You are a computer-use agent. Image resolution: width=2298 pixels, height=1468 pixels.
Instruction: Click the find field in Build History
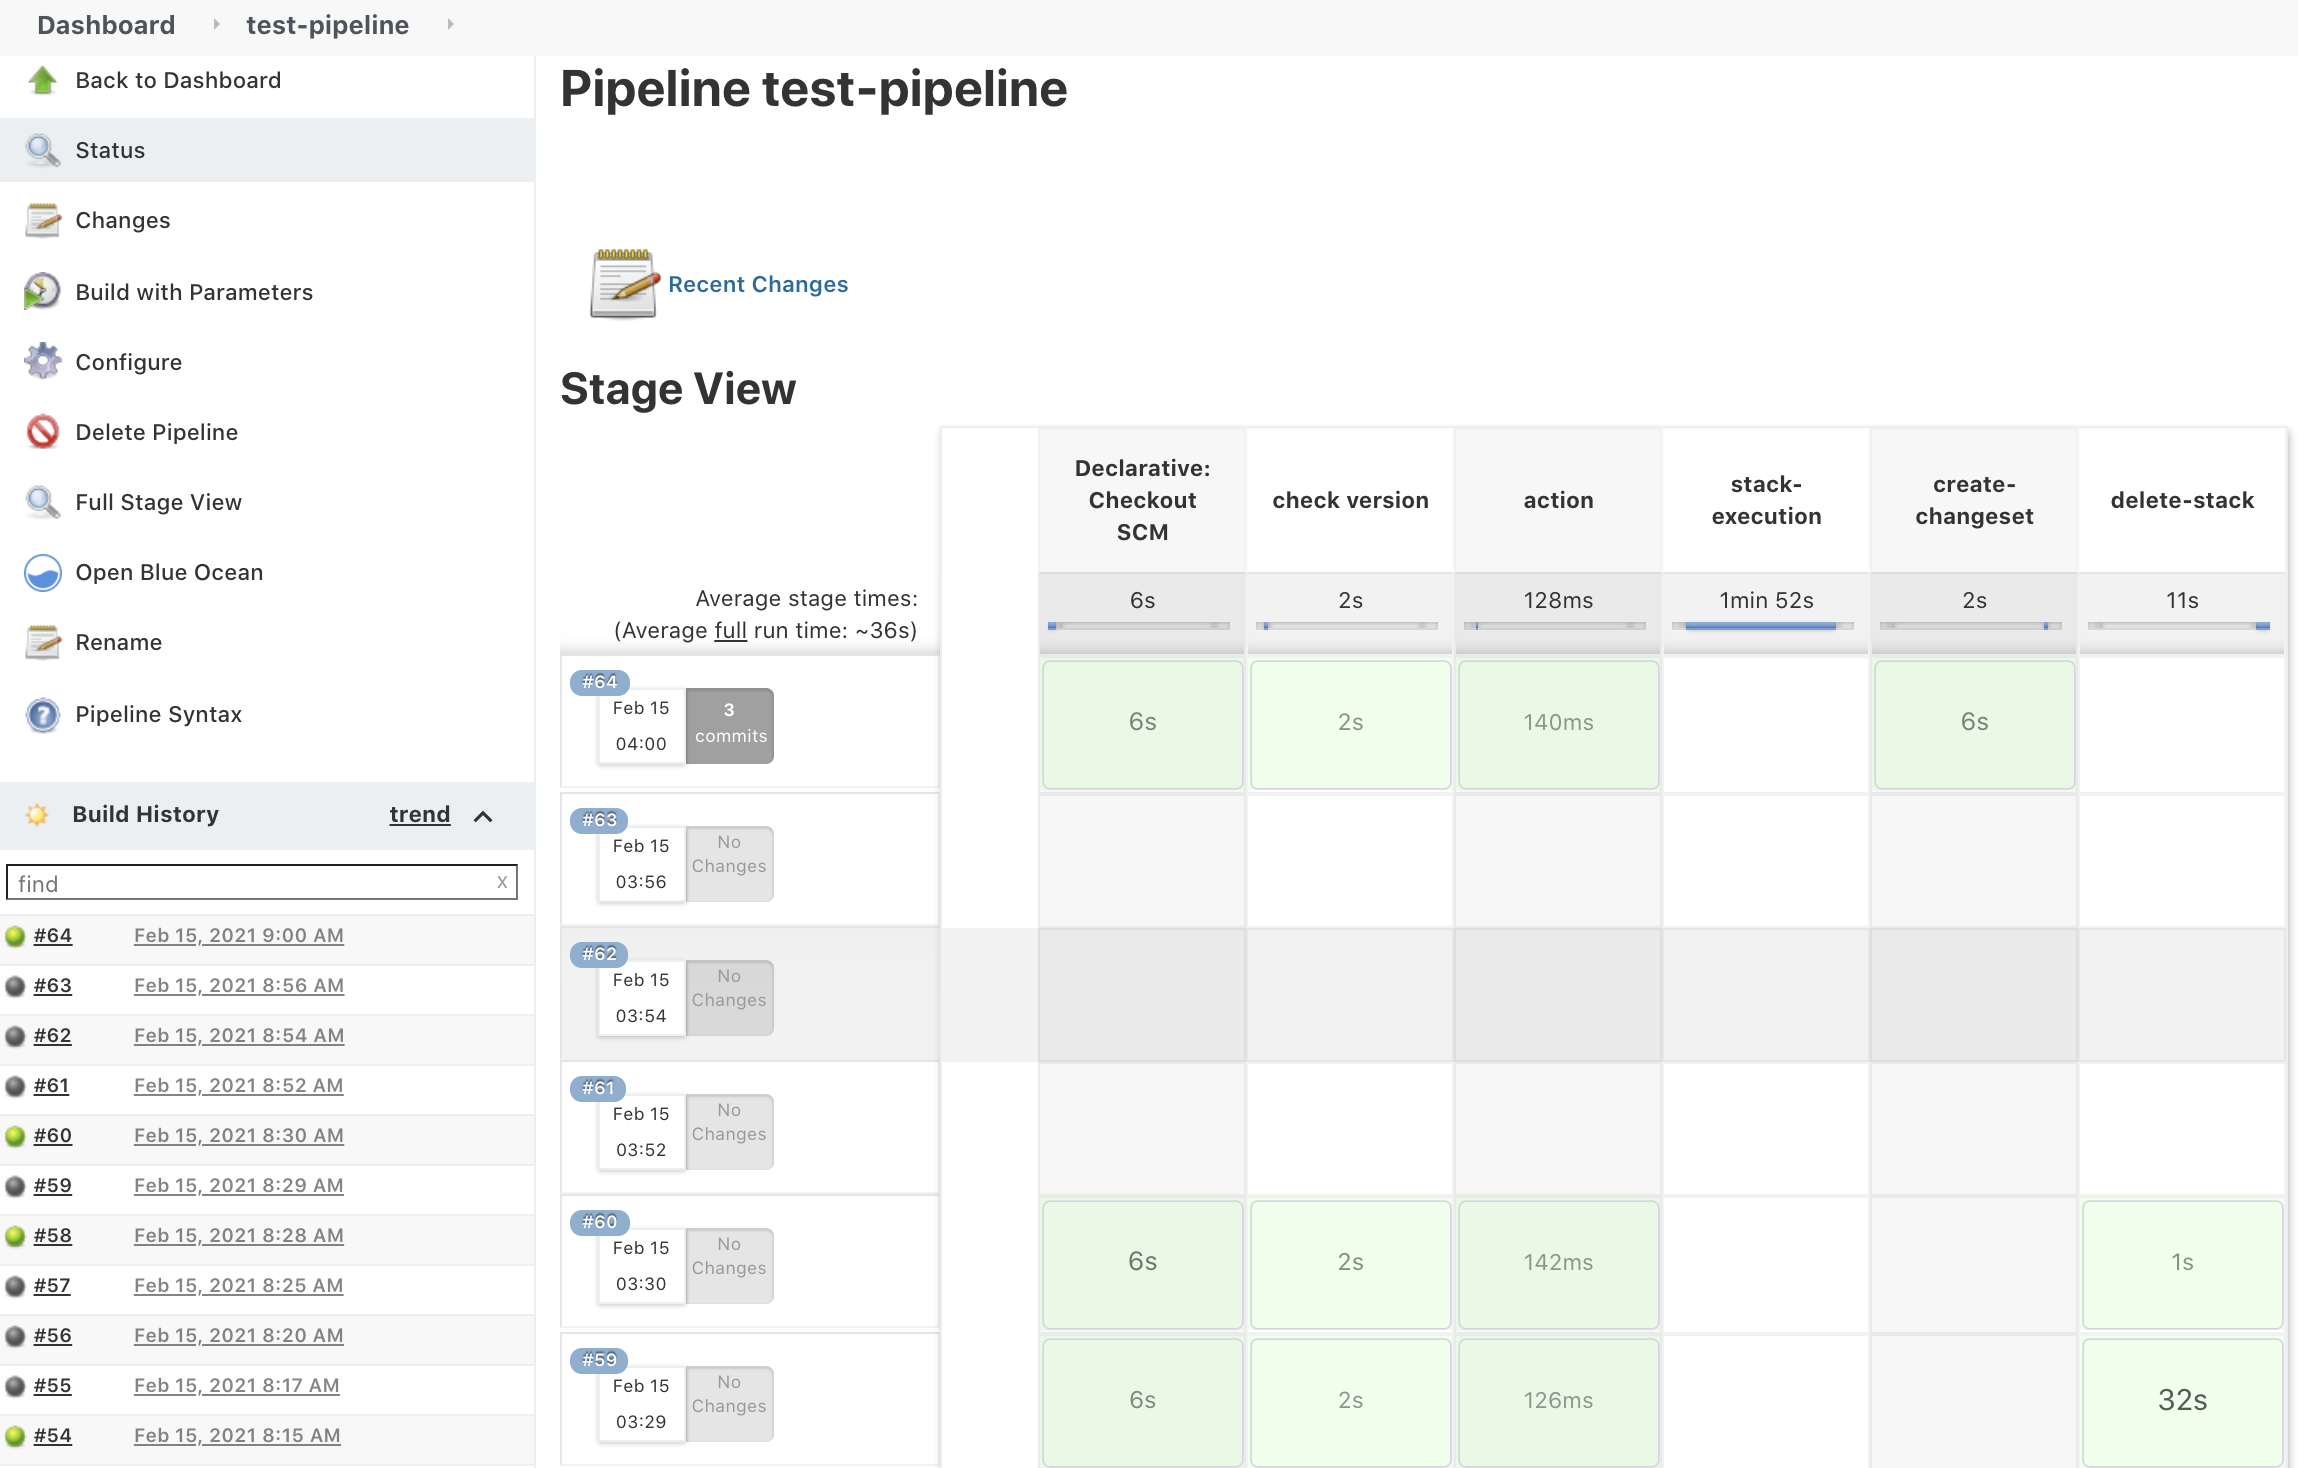pos(260,882)
